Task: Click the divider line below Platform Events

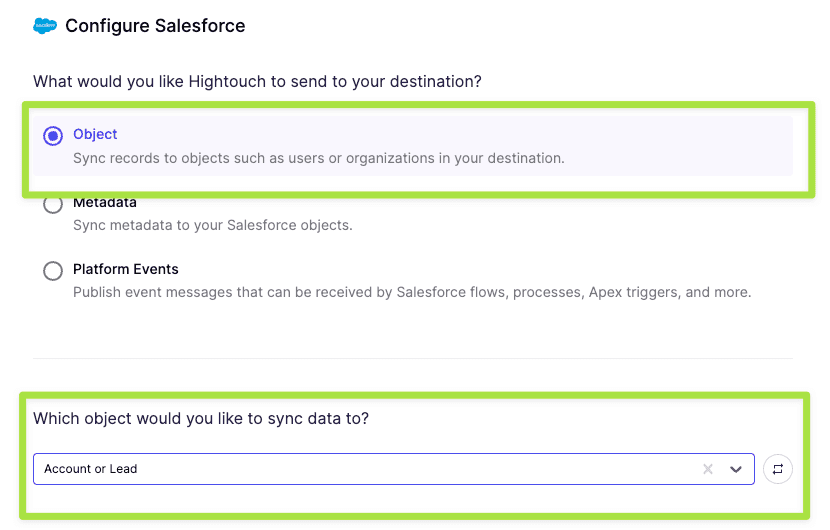Action: coord(412,358)
